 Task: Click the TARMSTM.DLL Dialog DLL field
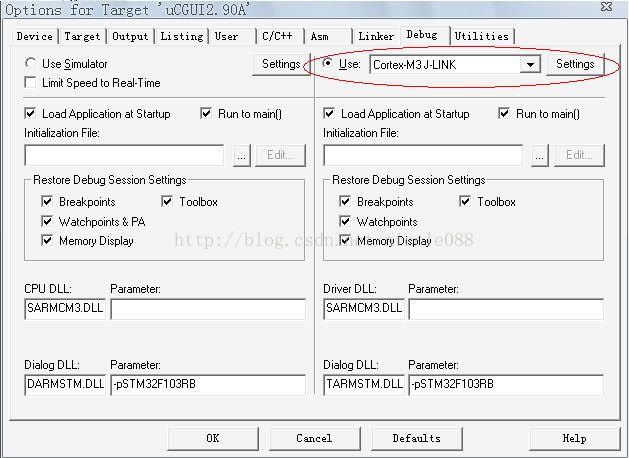(364, 385)
